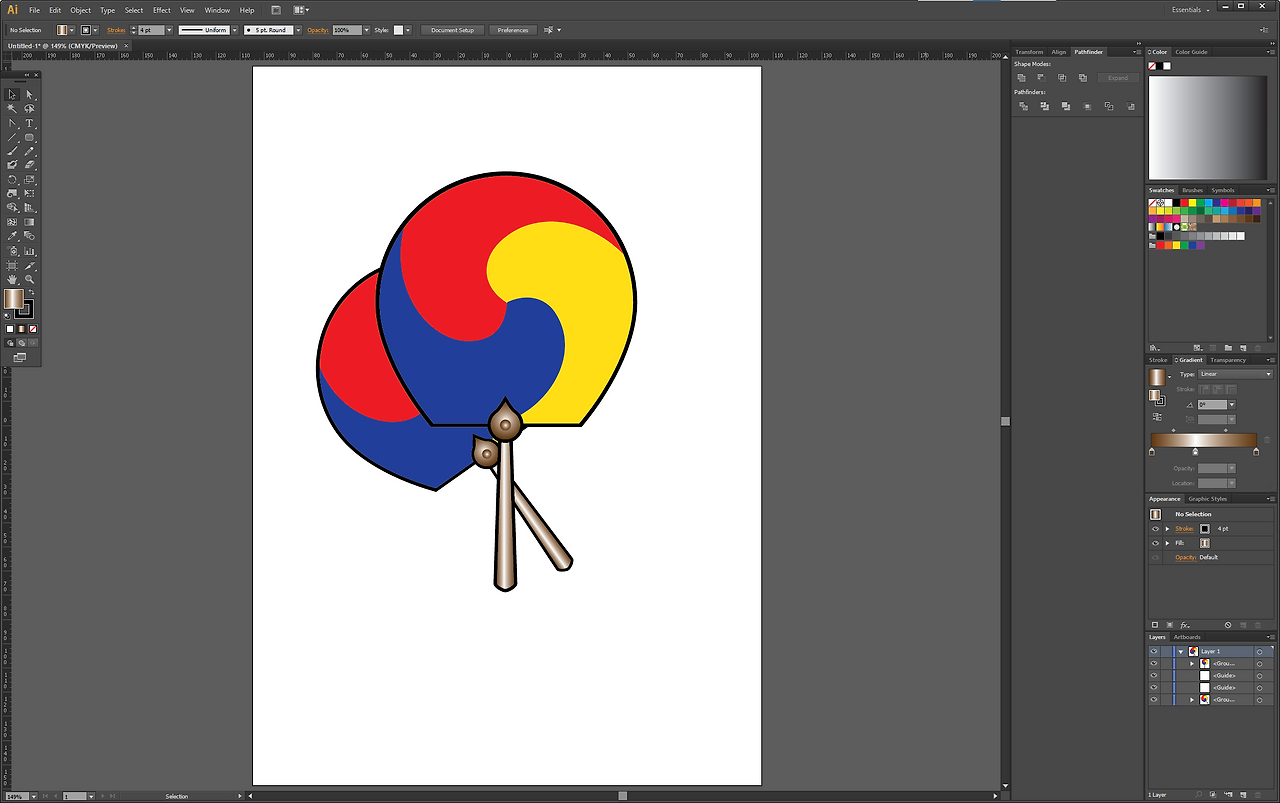Viewport: 1280px width, 803px height.
Task: Click the Preferences button
Action: [513, 30]
